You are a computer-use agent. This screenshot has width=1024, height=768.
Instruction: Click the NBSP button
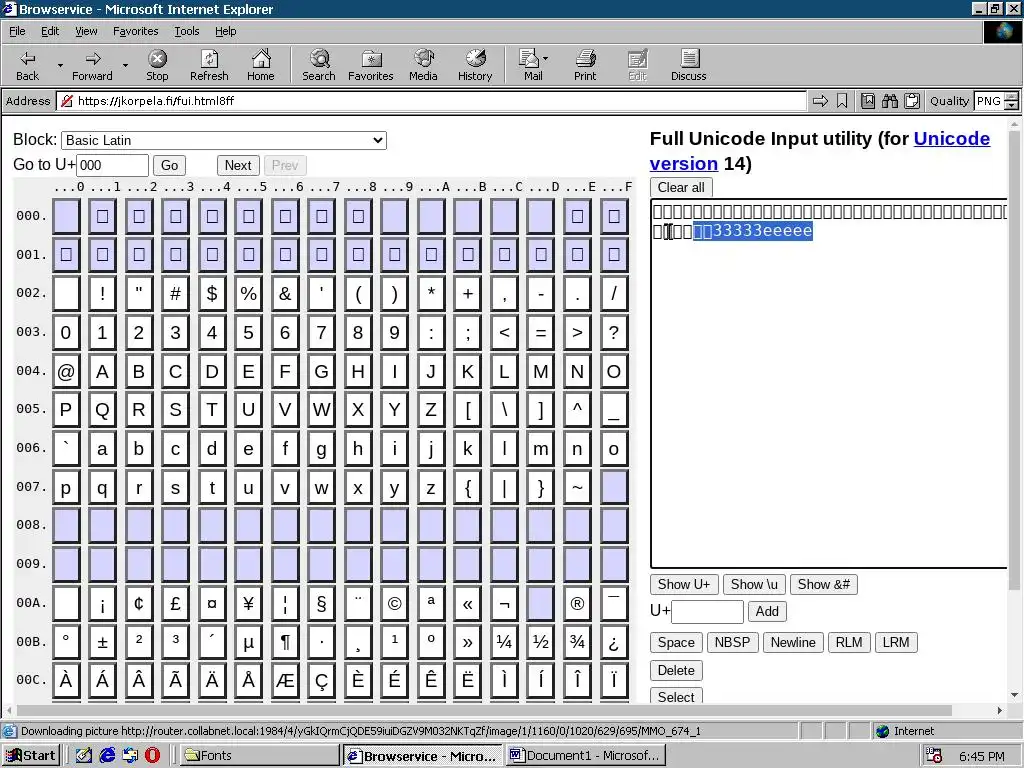click(x=732, y=643)
